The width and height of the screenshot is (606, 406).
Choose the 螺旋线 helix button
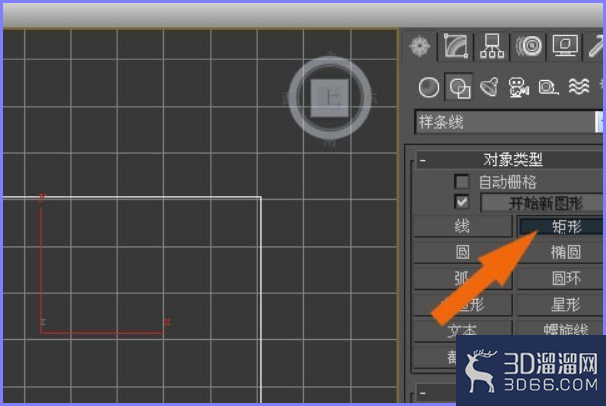(560, 328)
